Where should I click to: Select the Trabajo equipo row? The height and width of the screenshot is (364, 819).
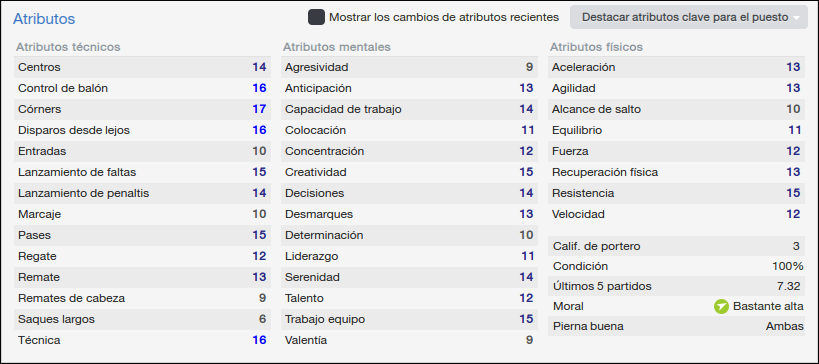[x=409, y=319]
